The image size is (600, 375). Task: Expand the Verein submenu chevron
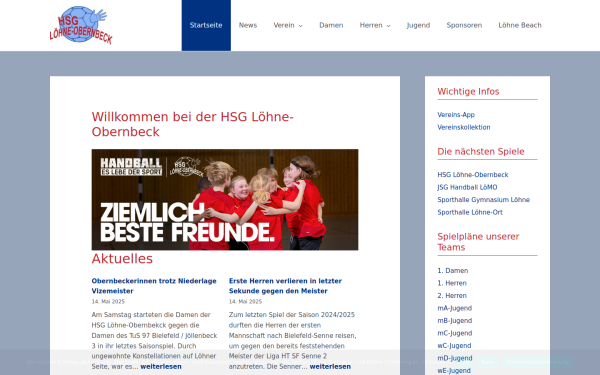click(300, 26)
